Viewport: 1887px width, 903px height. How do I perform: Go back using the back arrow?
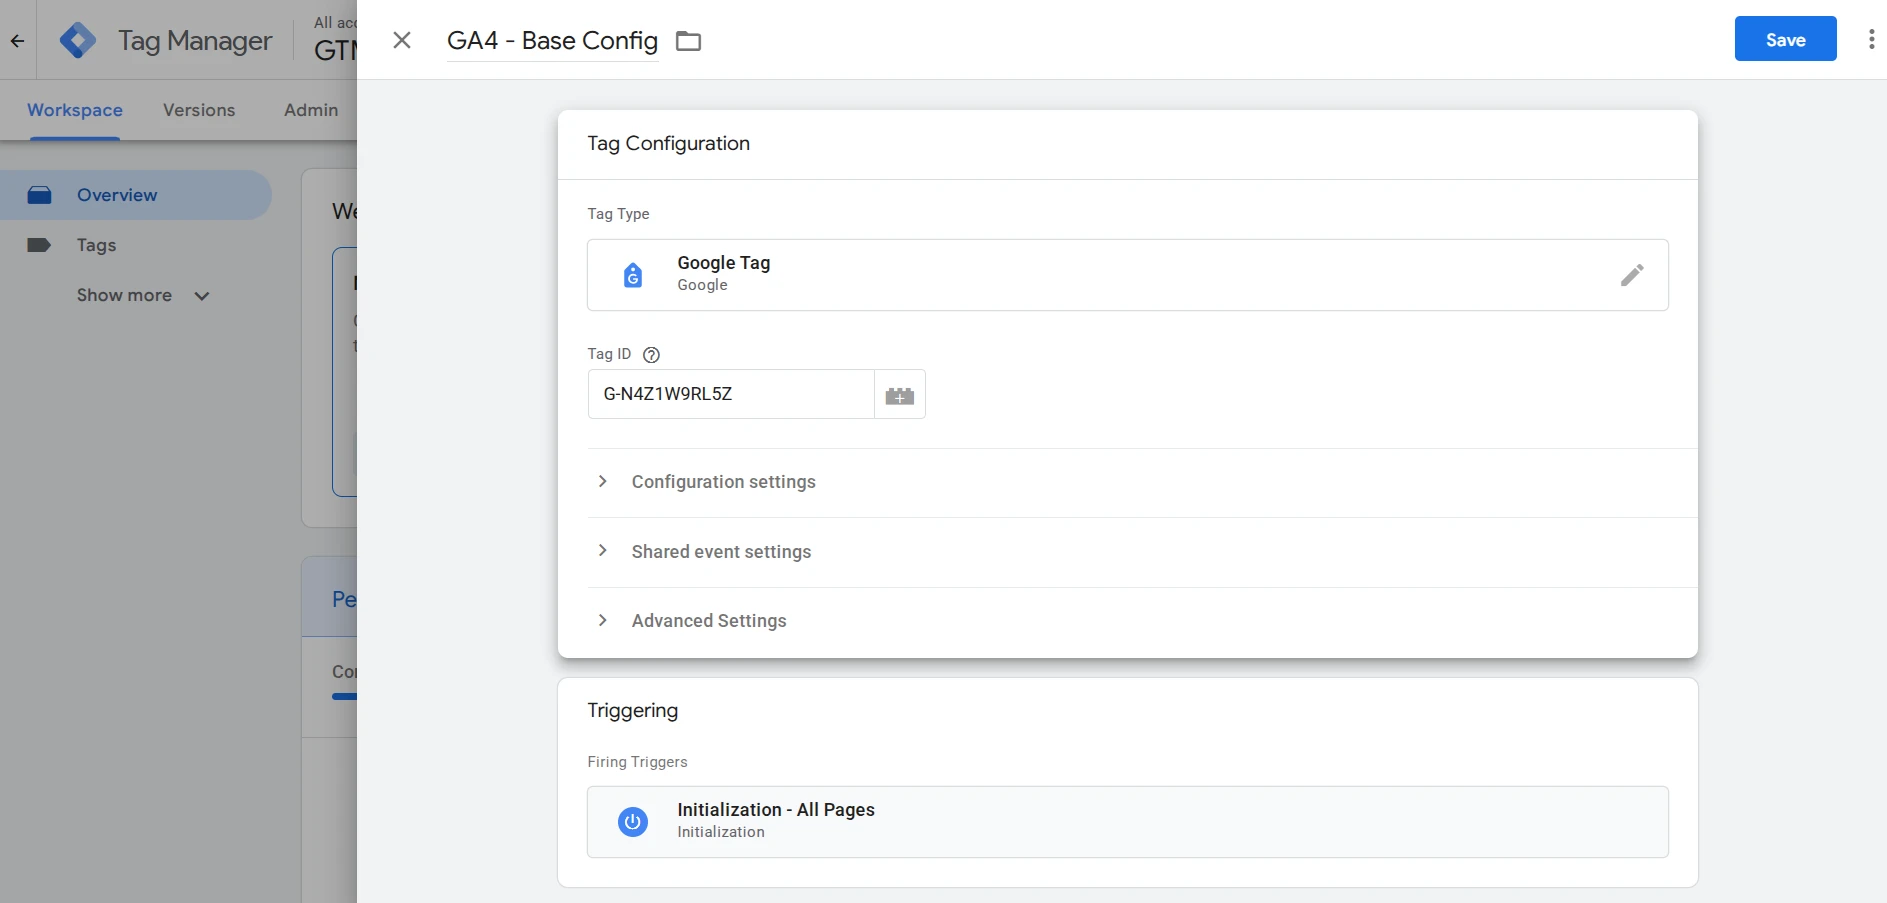(17, 41)
